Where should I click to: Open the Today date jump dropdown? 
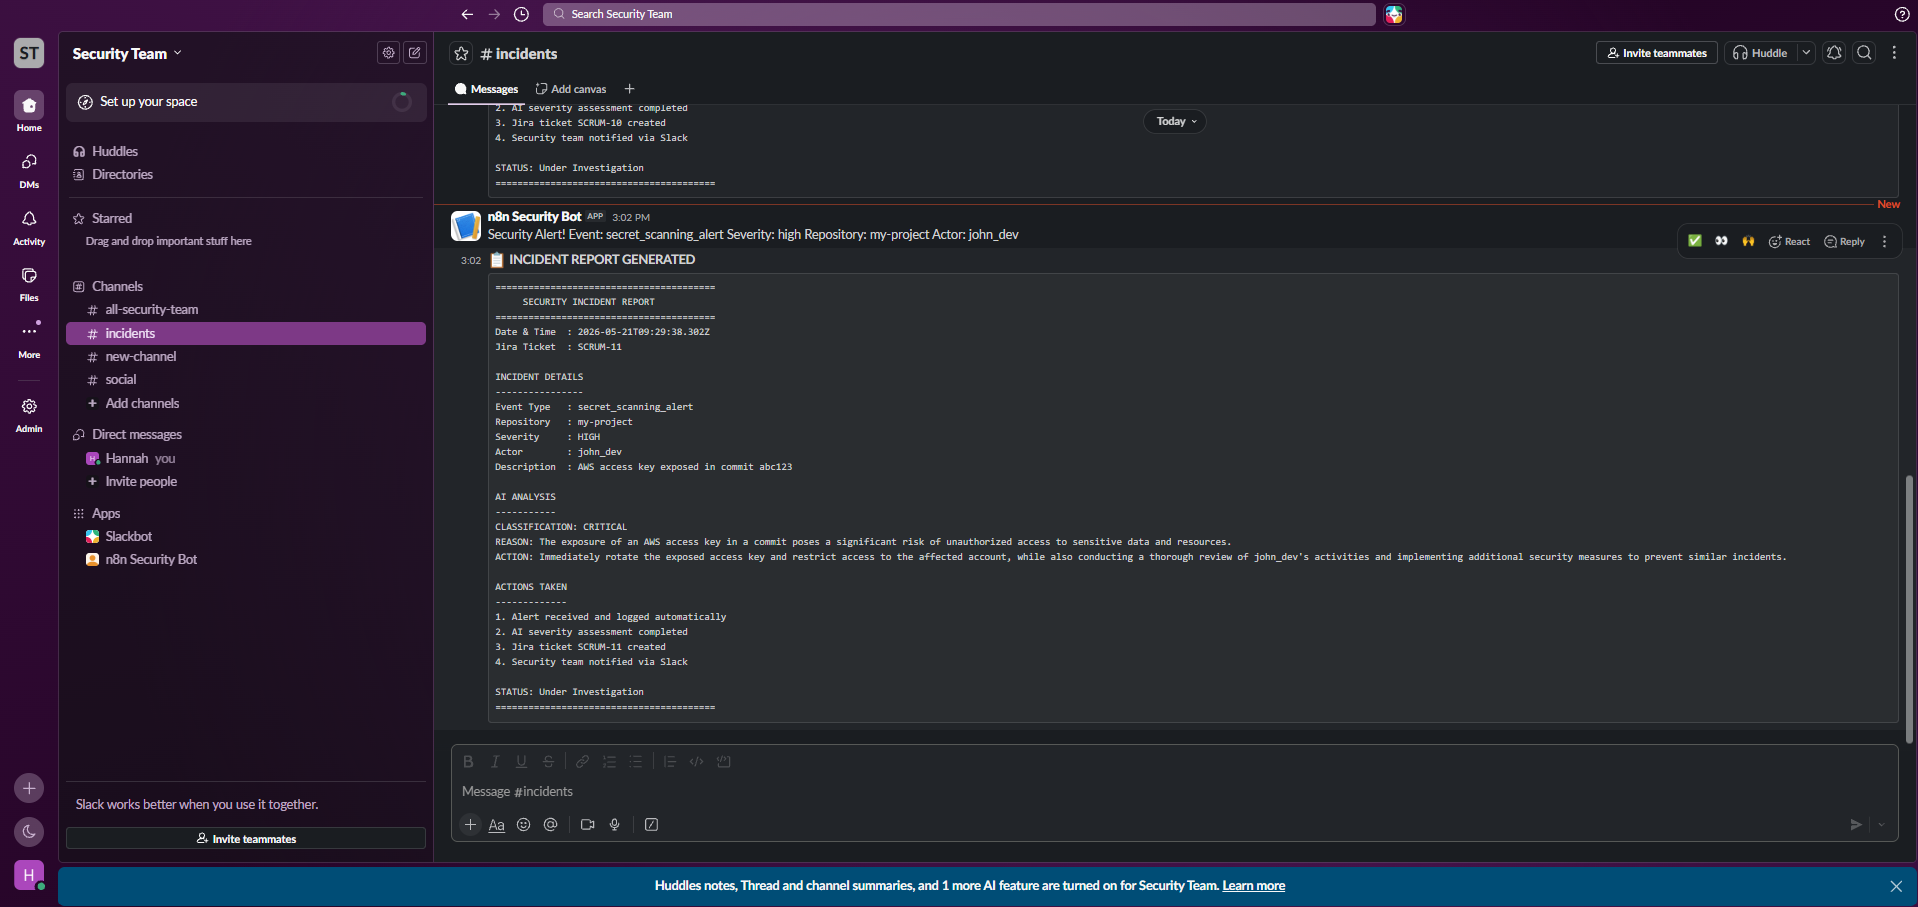point(1175,121)
